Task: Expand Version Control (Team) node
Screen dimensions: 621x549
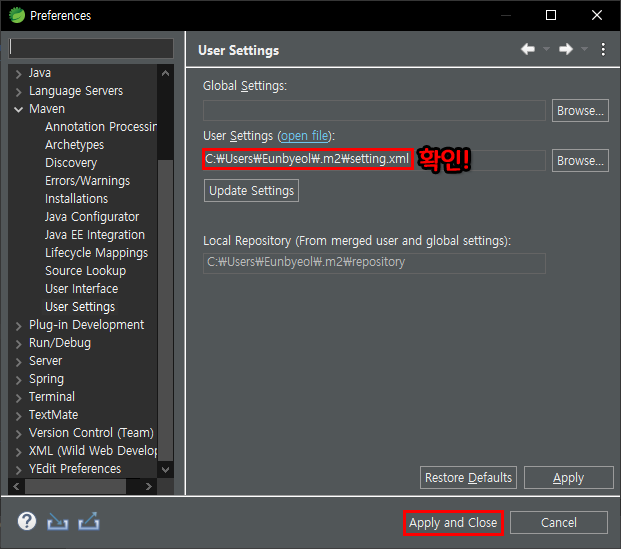Action: click(18, 434)
